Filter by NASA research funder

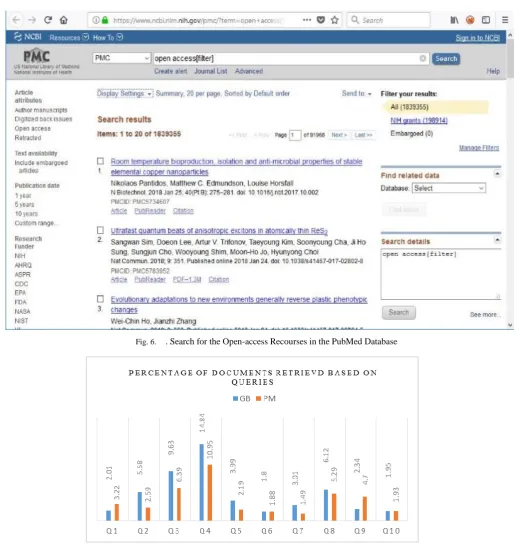[x=22, y=311]
